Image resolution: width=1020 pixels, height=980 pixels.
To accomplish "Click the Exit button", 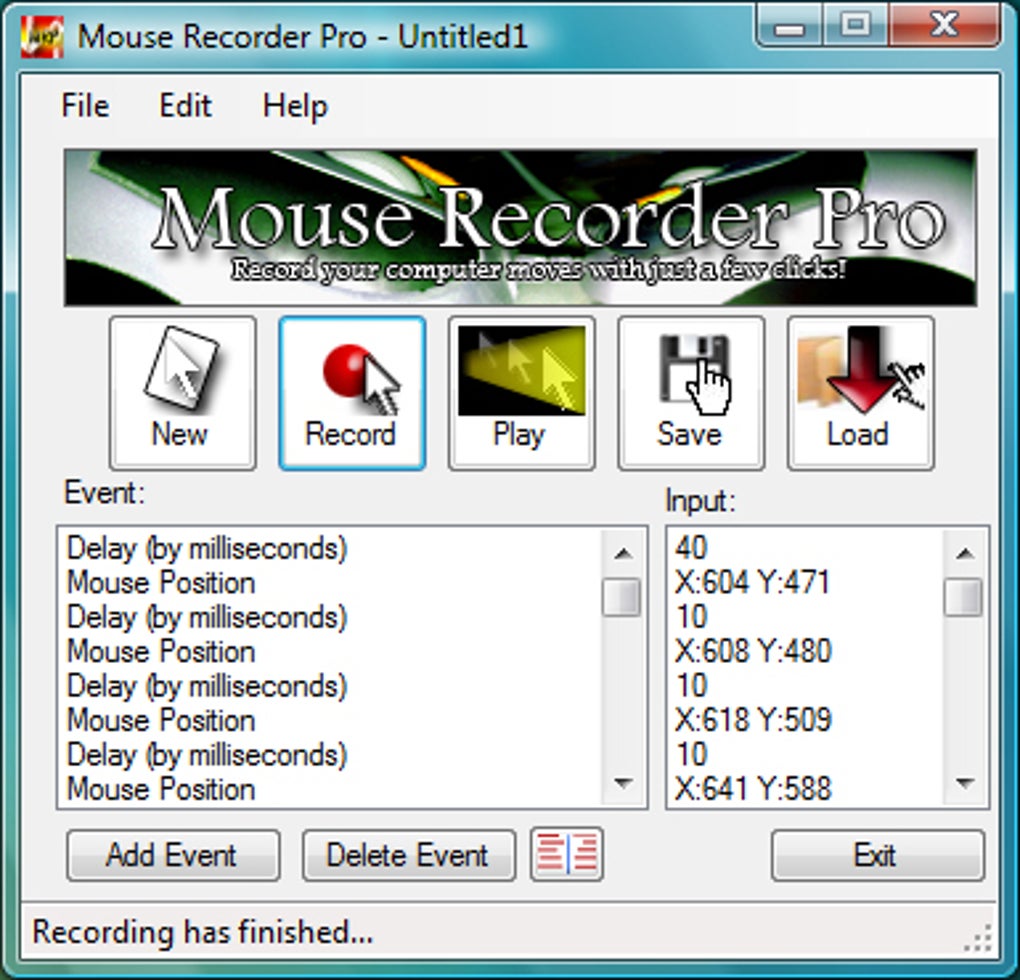I will pos(878,855).
